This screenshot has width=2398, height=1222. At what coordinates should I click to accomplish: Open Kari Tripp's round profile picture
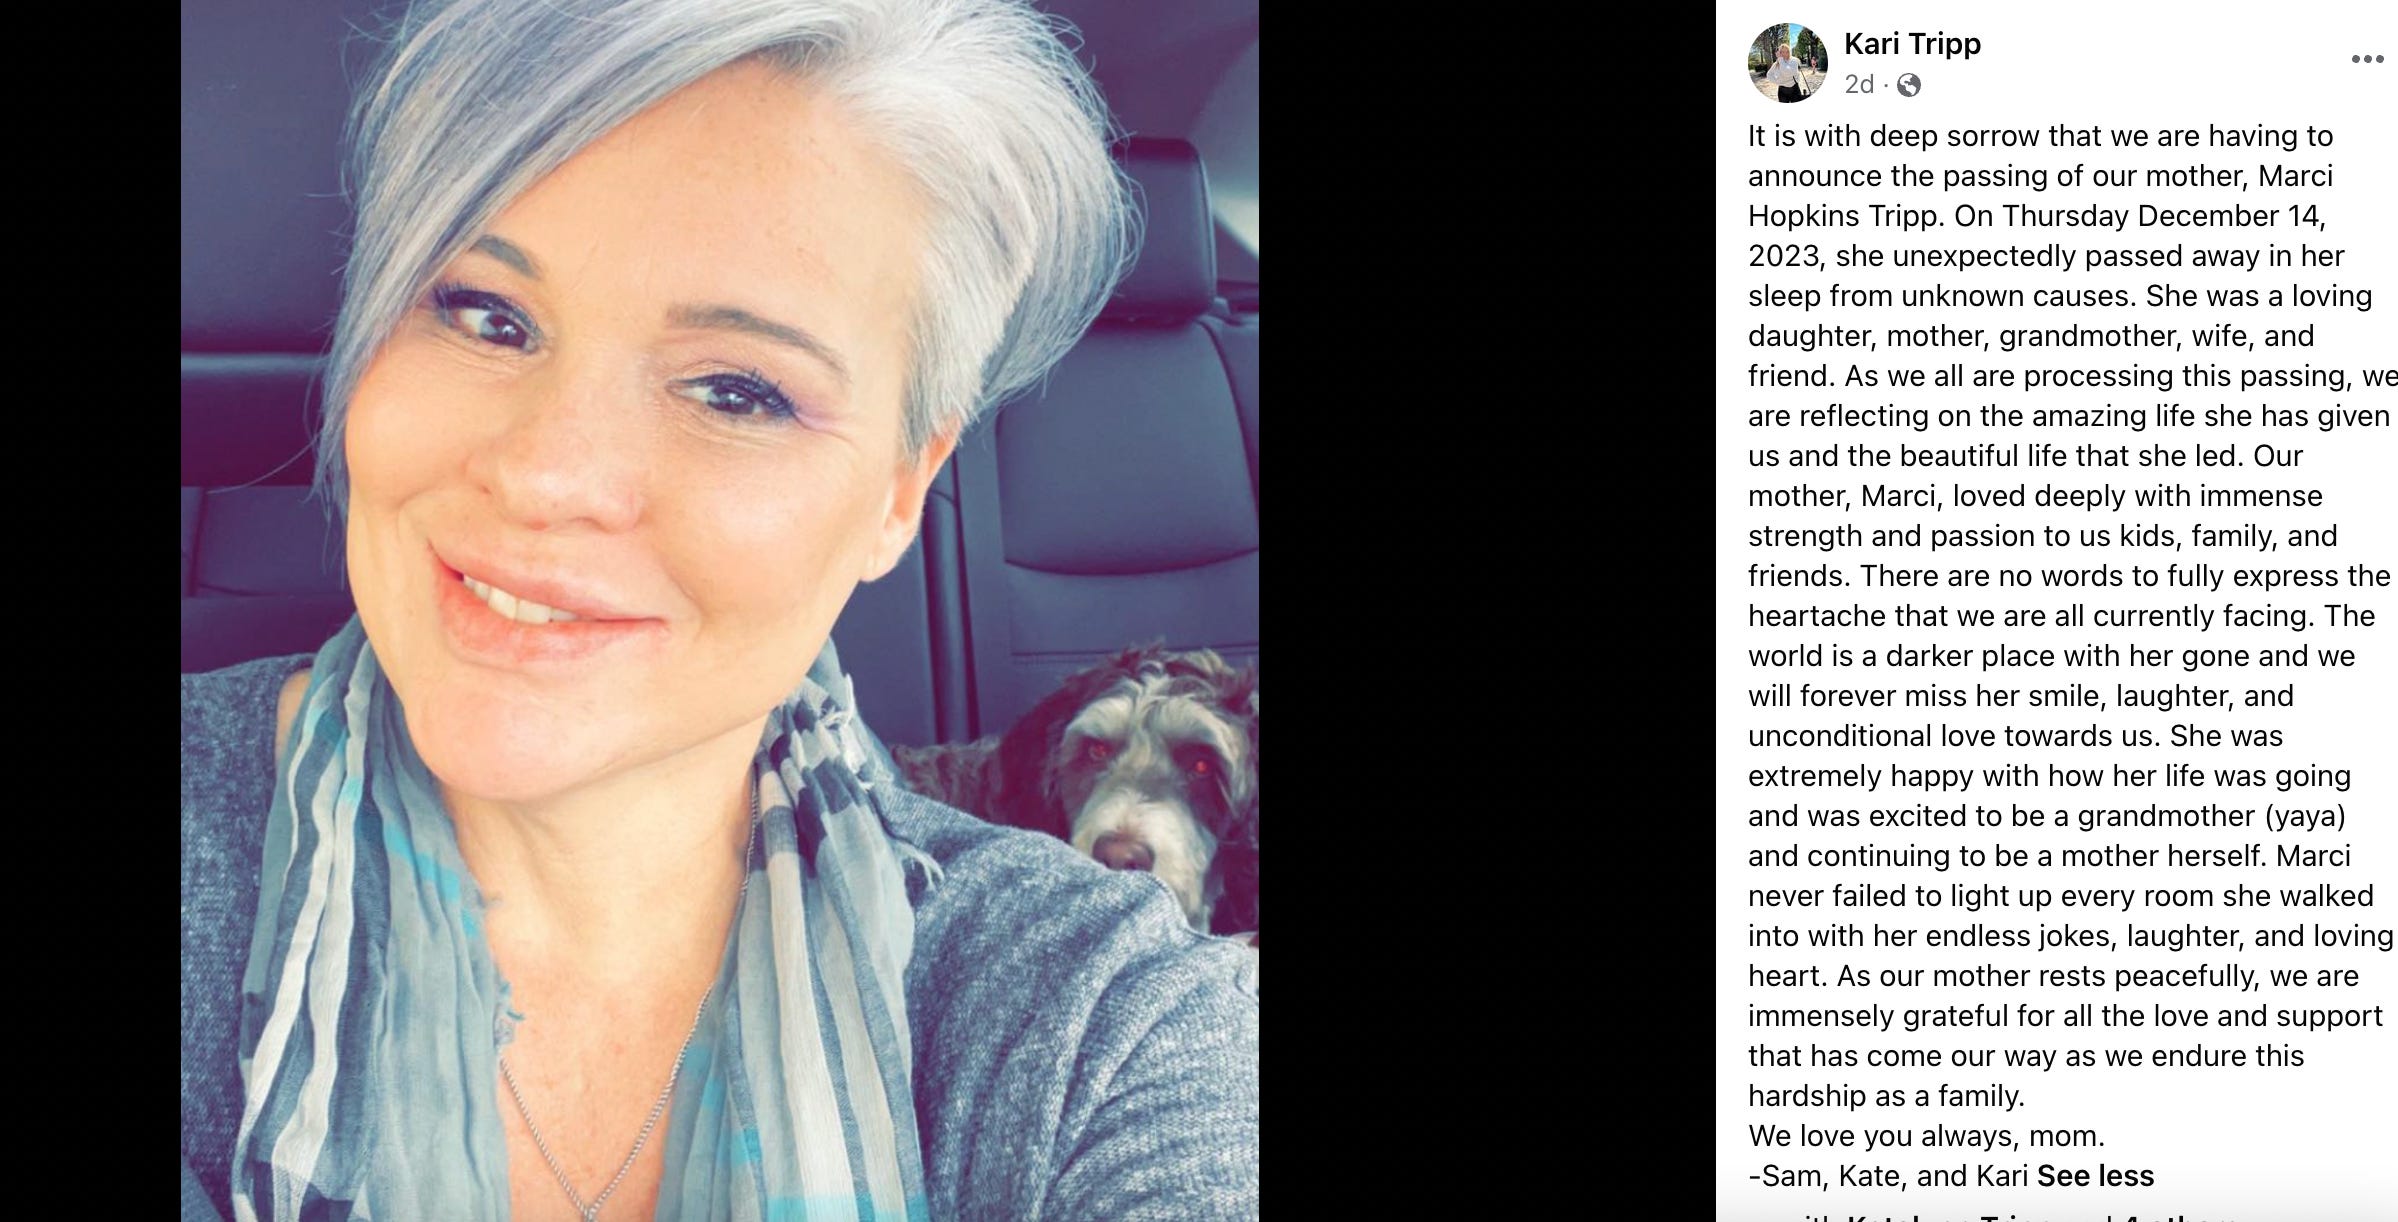click(1787, 63)
